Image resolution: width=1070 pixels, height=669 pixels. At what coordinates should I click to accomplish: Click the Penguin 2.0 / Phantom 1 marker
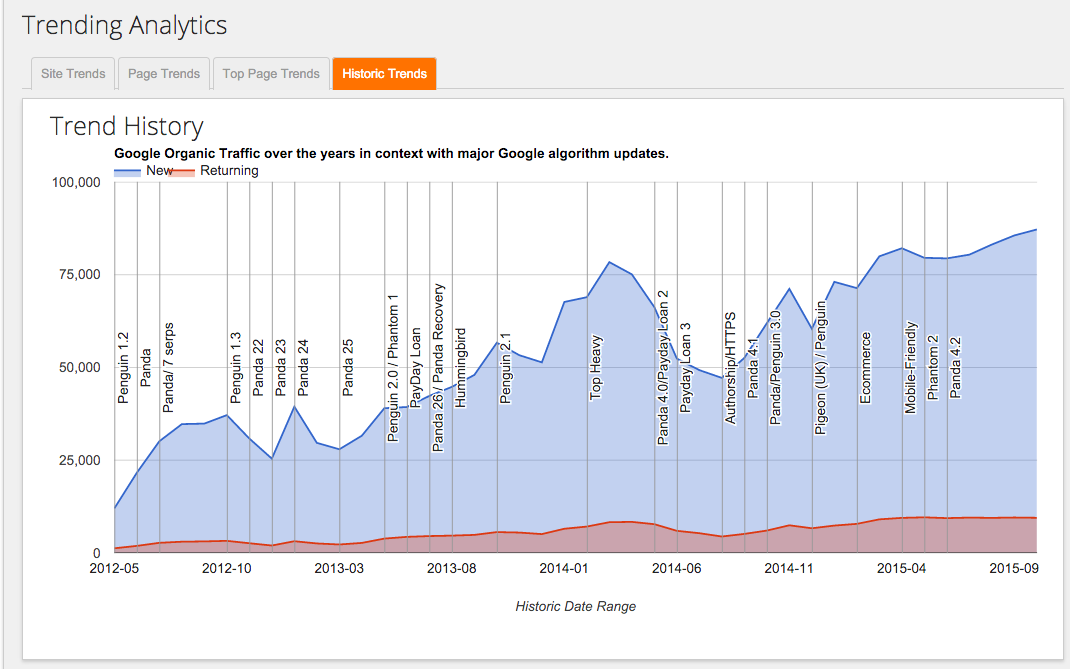(392, 370)
